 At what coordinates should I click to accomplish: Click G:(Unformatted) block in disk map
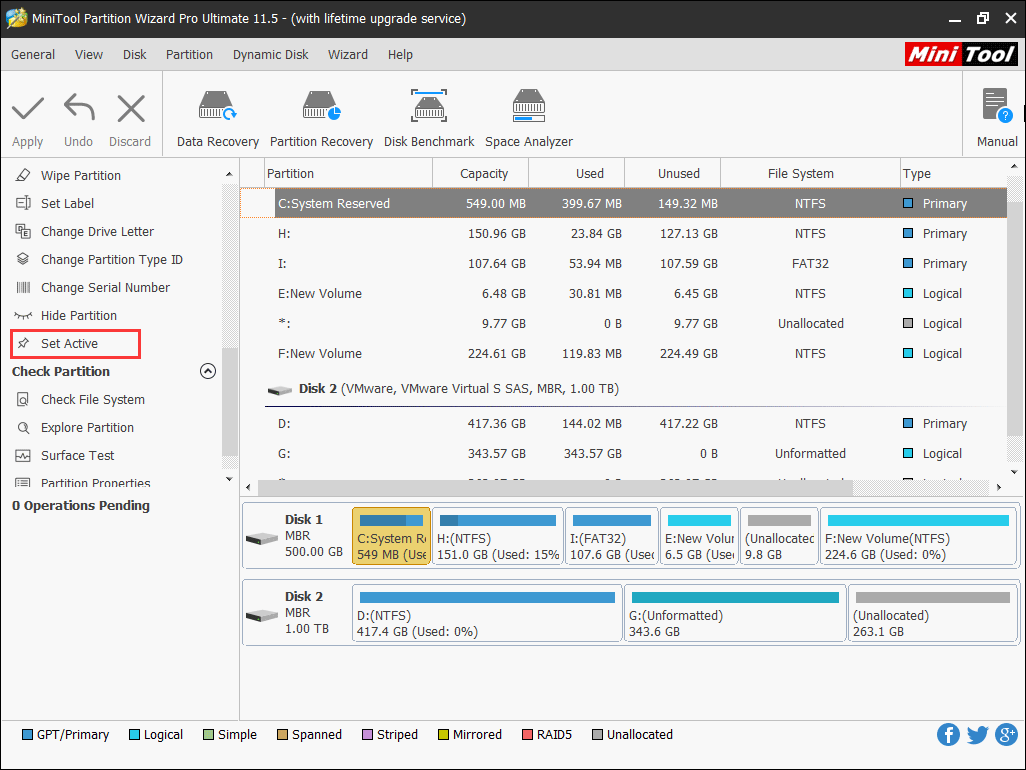click(735, 613)
